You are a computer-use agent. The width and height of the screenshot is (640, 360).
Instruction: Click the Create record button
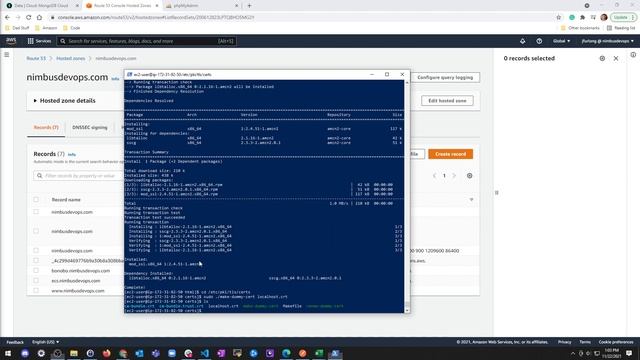point(451,154)
